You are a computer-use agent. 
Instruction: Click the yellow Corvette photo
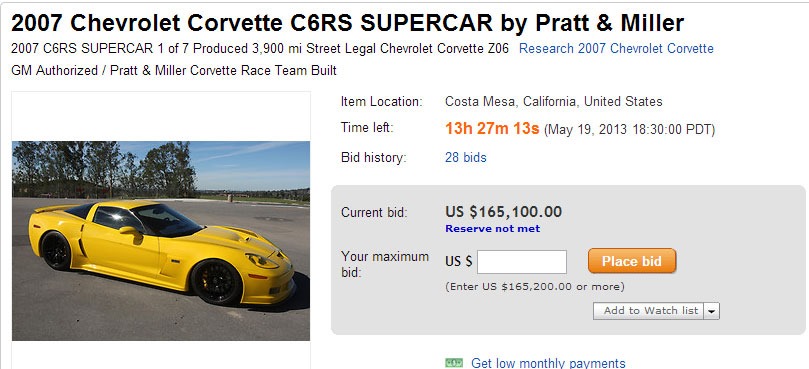coord(161,240)
